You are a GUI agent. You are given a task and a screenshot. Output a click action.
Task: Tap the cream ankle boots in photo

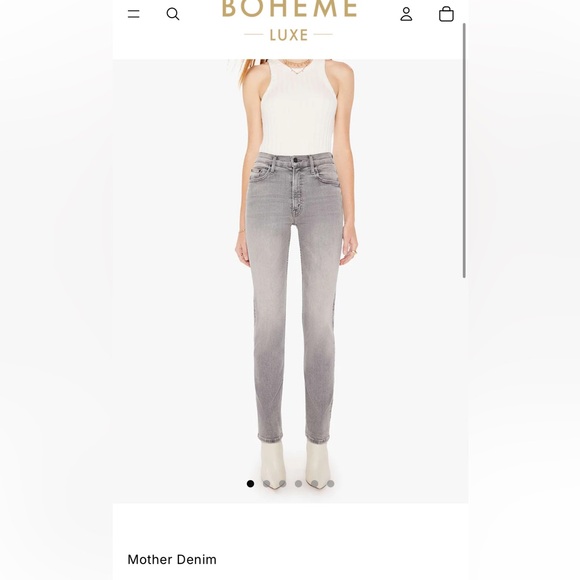coord(295,464)
